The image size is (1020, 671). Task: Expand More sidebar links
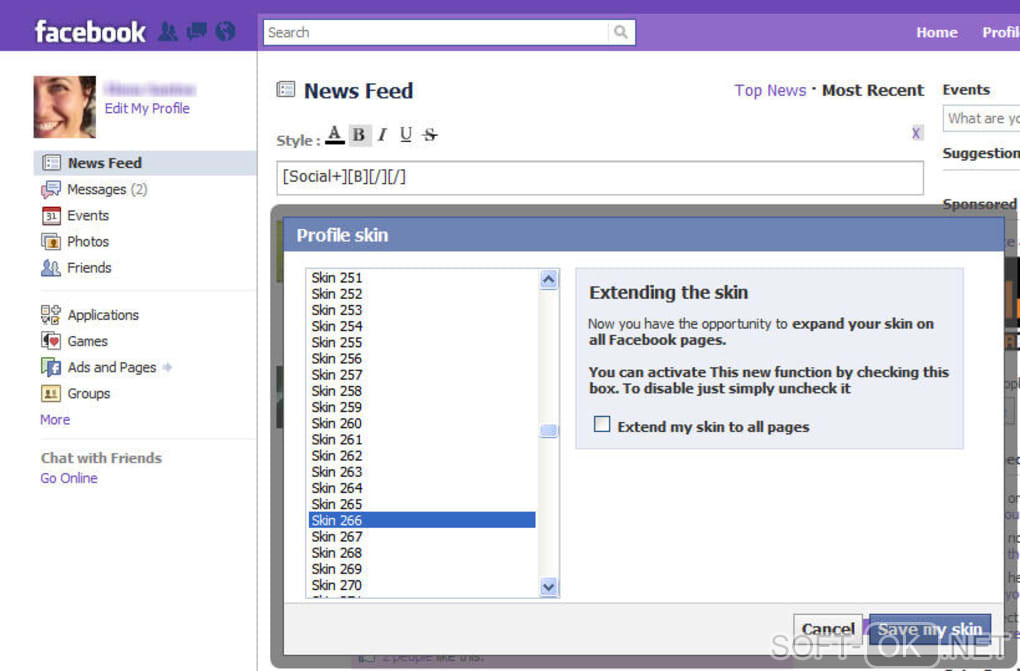click(x=55, y=420)
